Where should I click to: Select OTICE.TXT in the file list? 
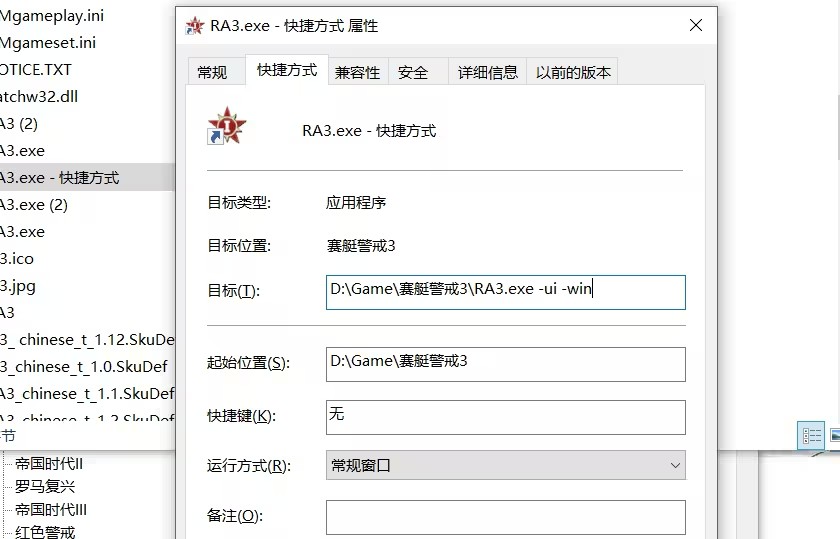(36, 70)
